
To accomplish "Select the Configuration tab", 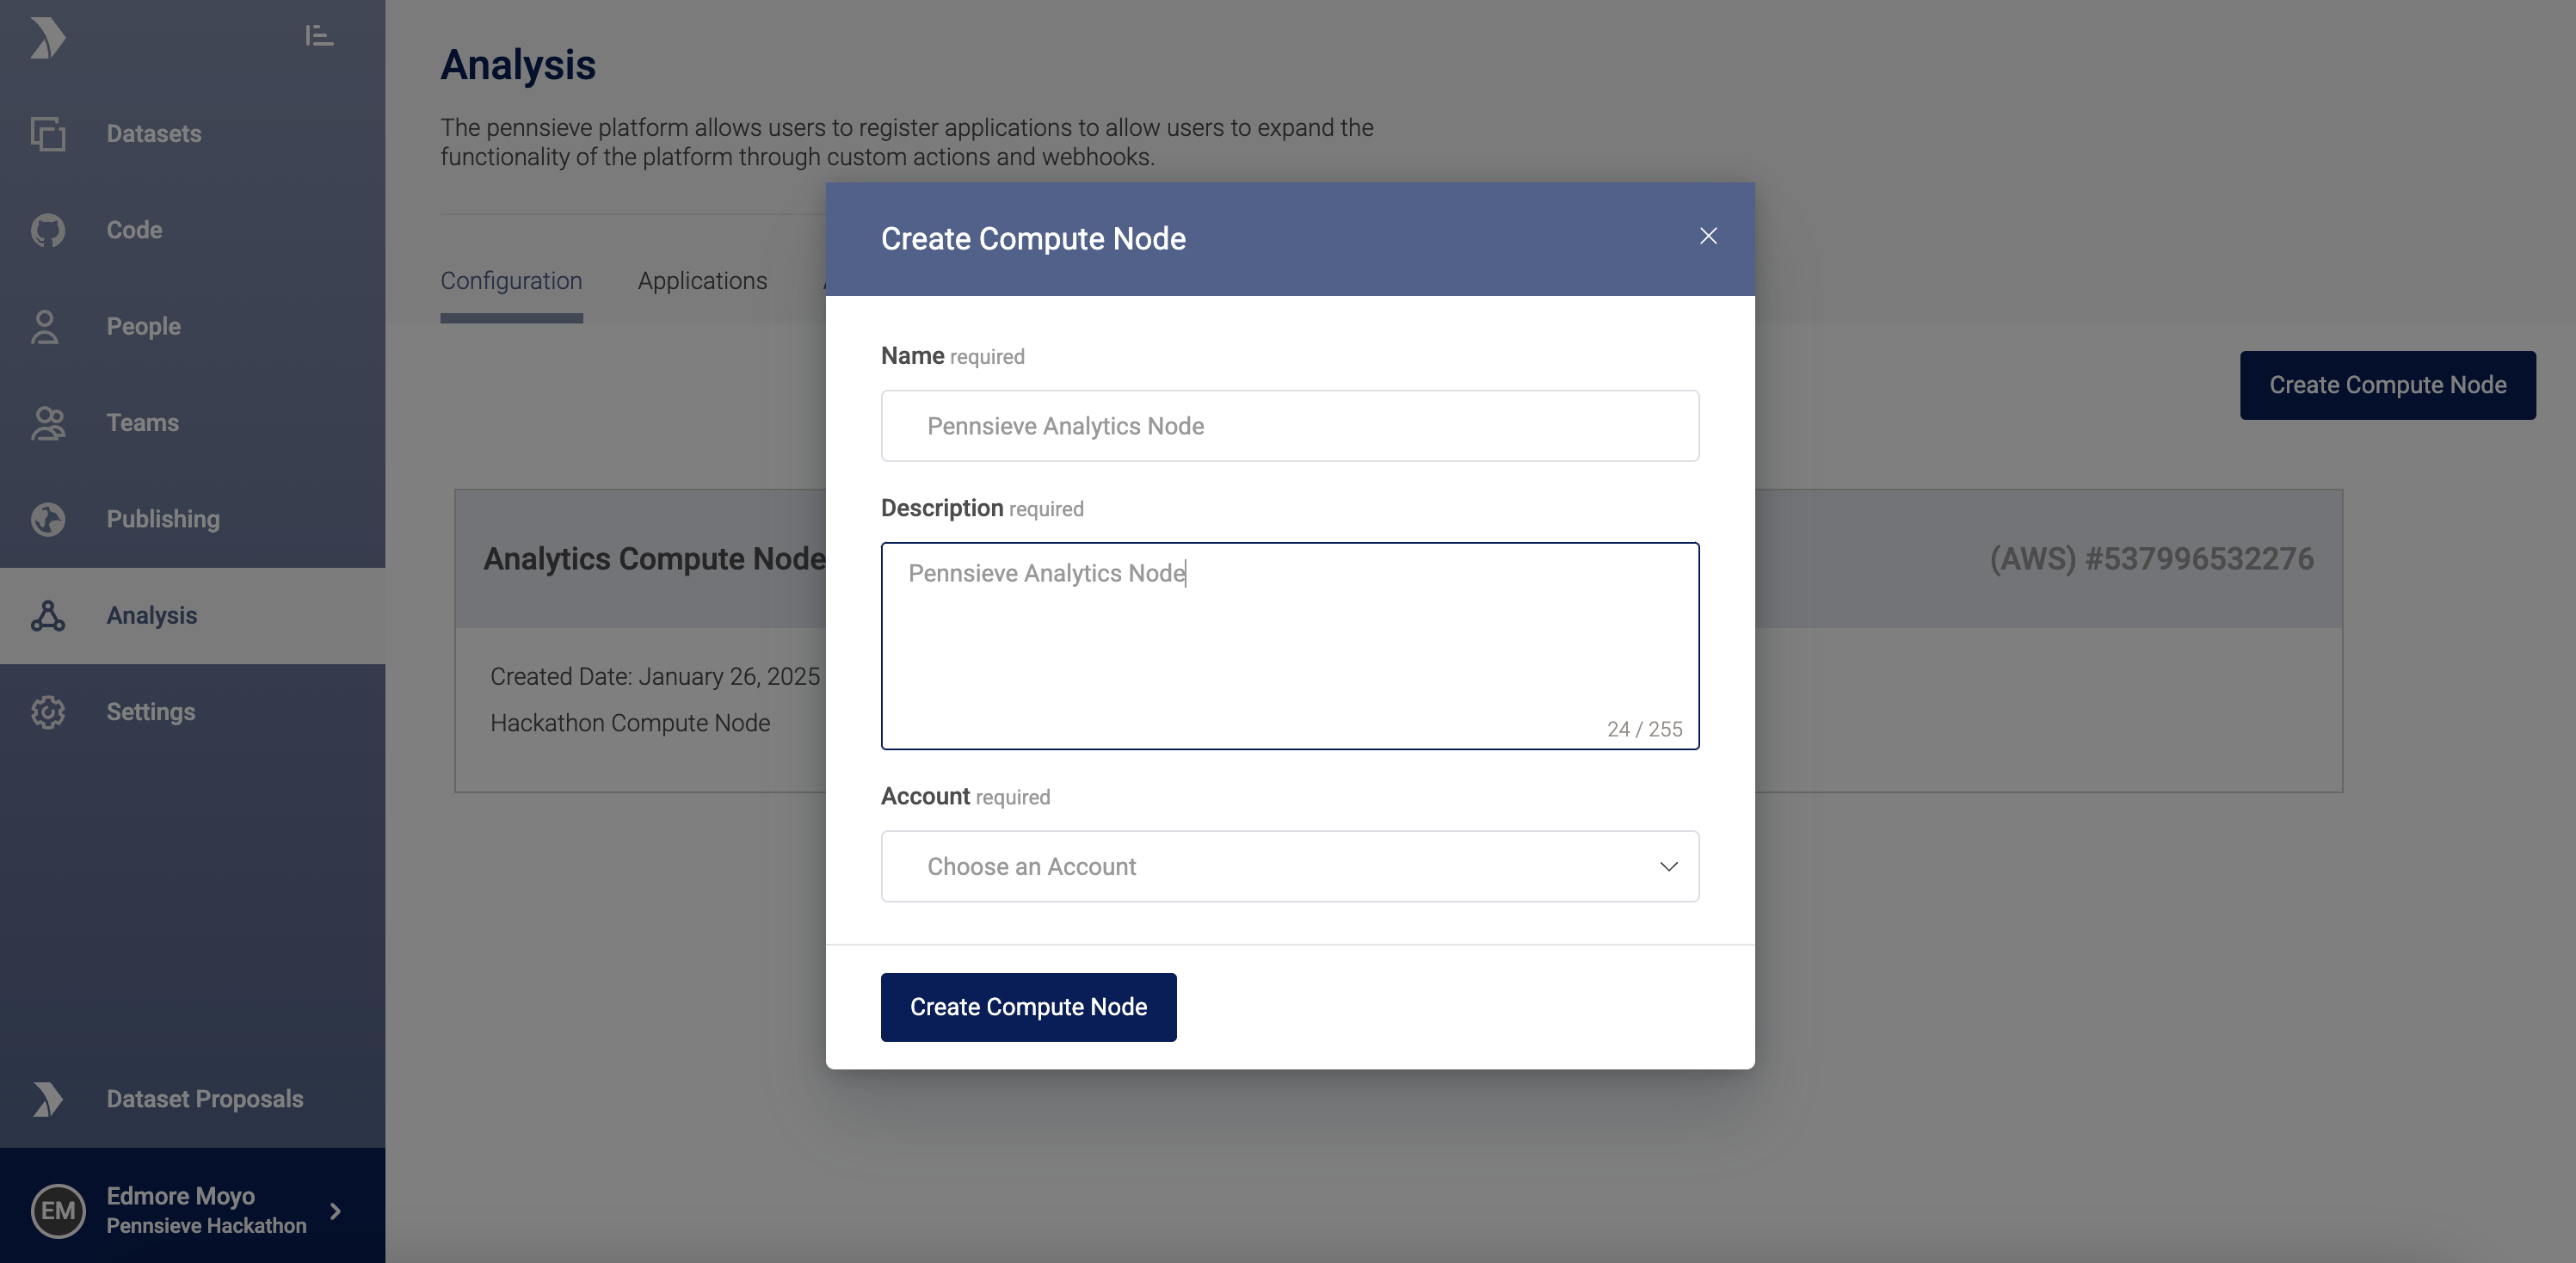I will pyautogui.click(x=511, y=281).
